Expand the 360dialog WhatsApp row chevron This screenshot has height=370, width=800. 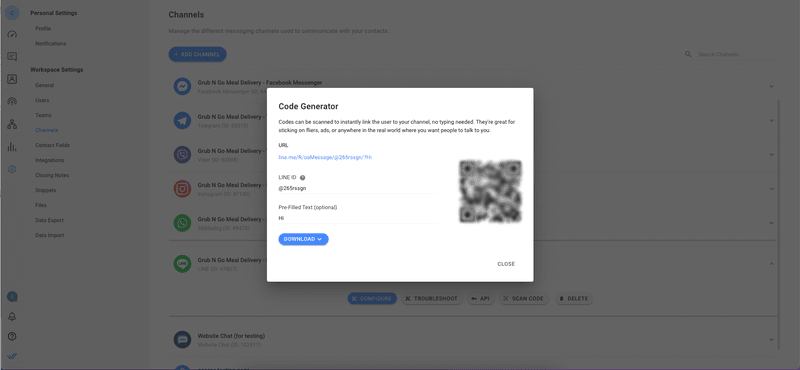coord(771,223)
